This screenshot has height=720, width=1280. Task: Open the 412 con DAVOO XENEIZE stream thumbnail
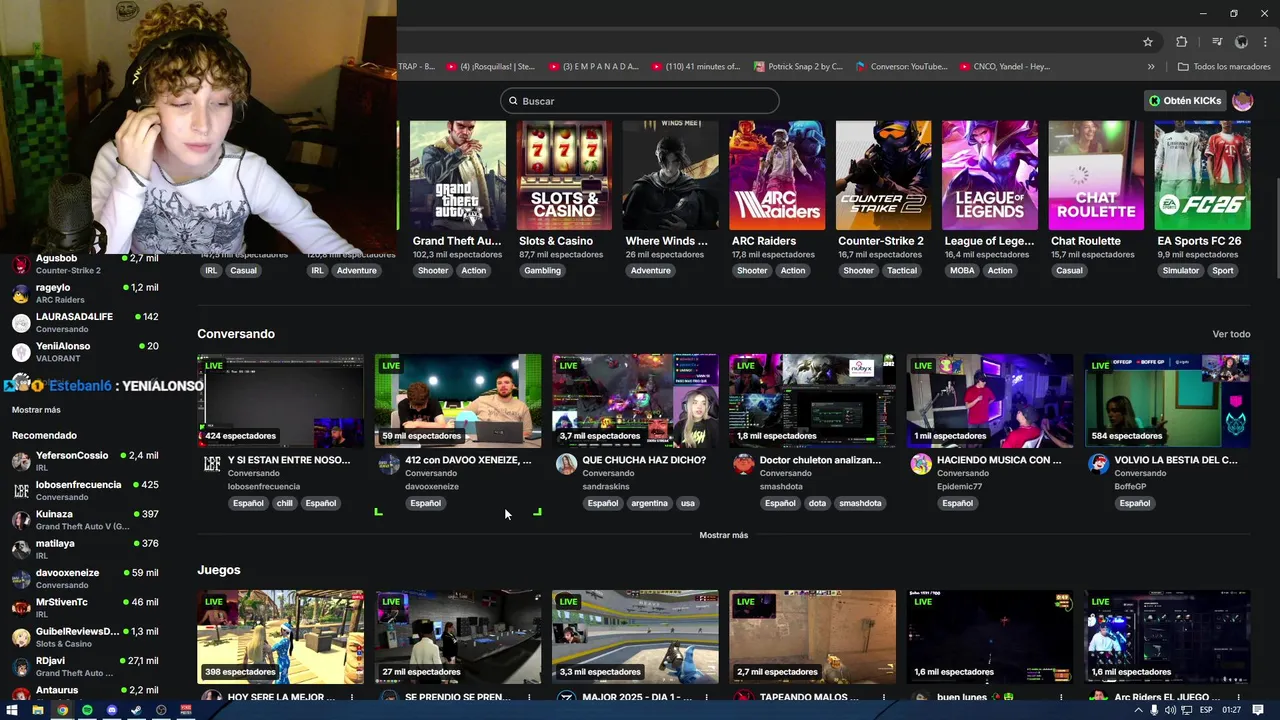458,401
